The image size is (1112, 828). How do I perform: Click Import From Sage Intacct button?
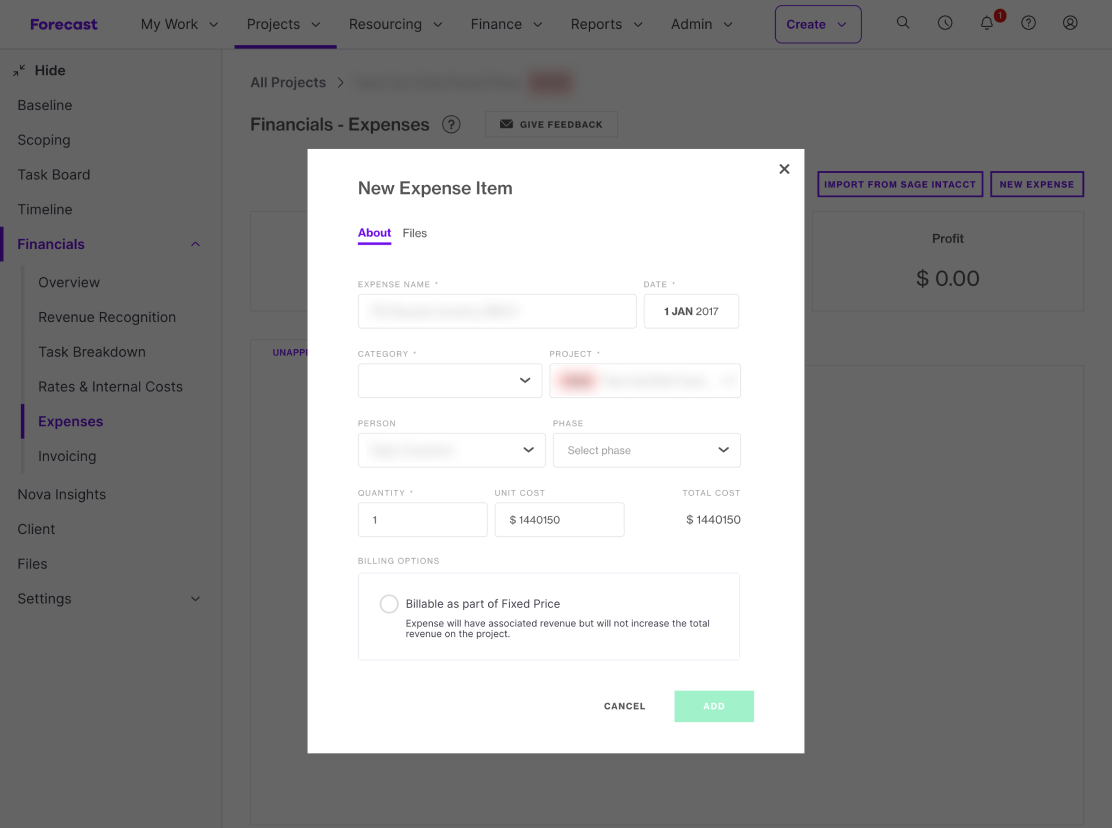point(900,184)
